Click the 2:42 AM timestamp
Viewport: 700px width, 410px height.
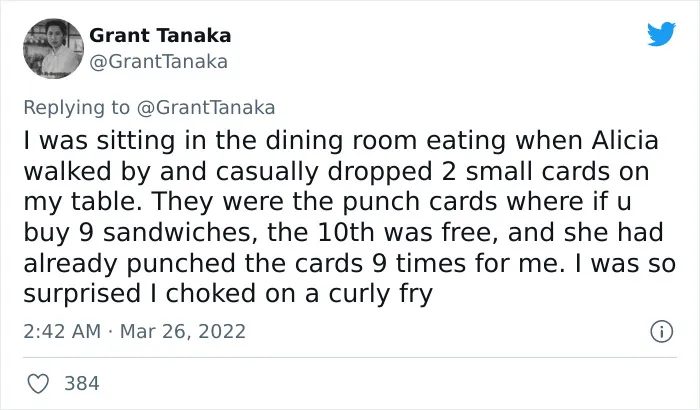62,331
